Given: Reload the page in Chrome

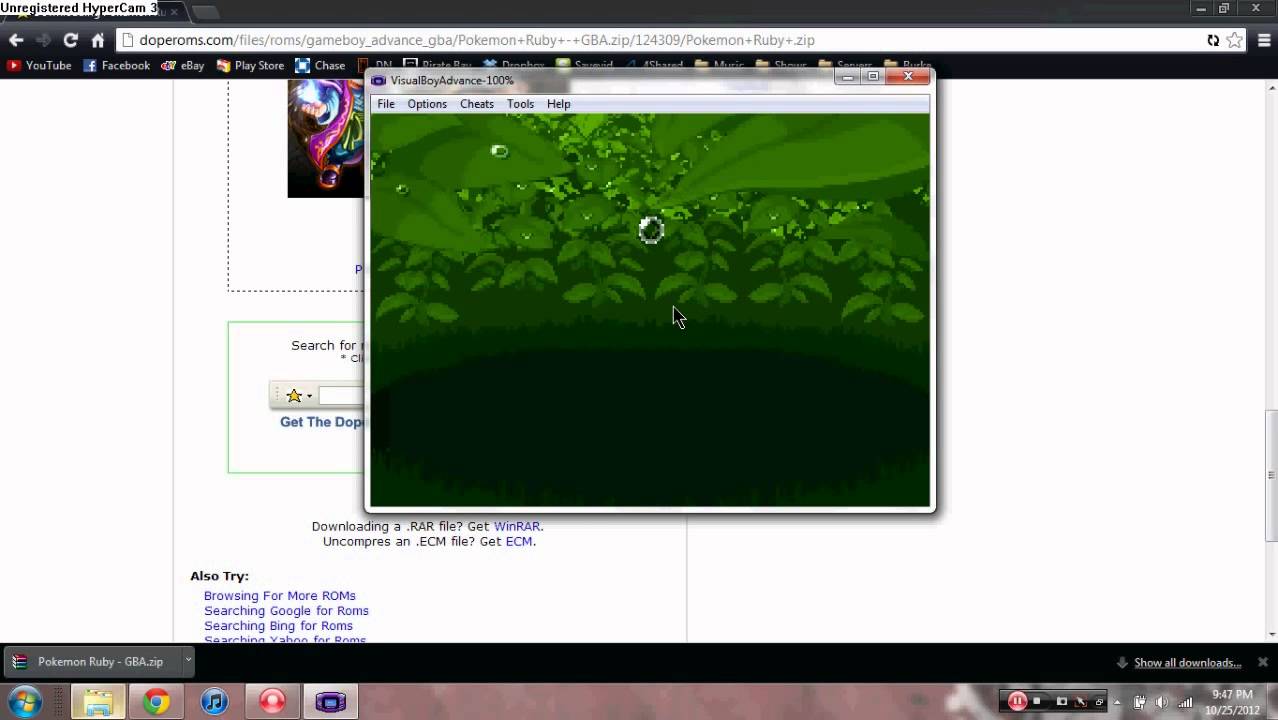Looking at the screenshot, I should [x=70, y=40].
